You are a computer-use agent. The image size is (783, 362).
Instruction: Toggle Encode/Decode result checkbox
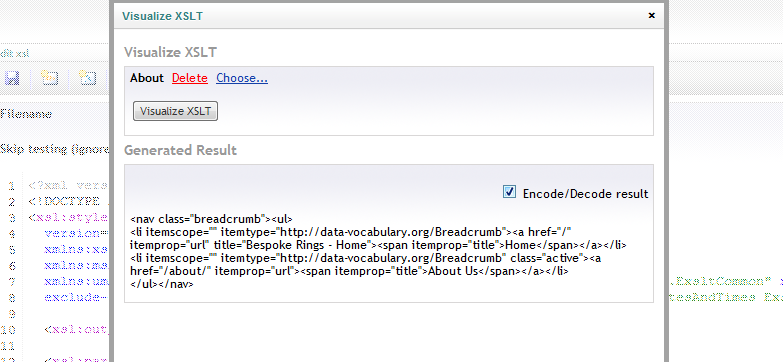509,192
